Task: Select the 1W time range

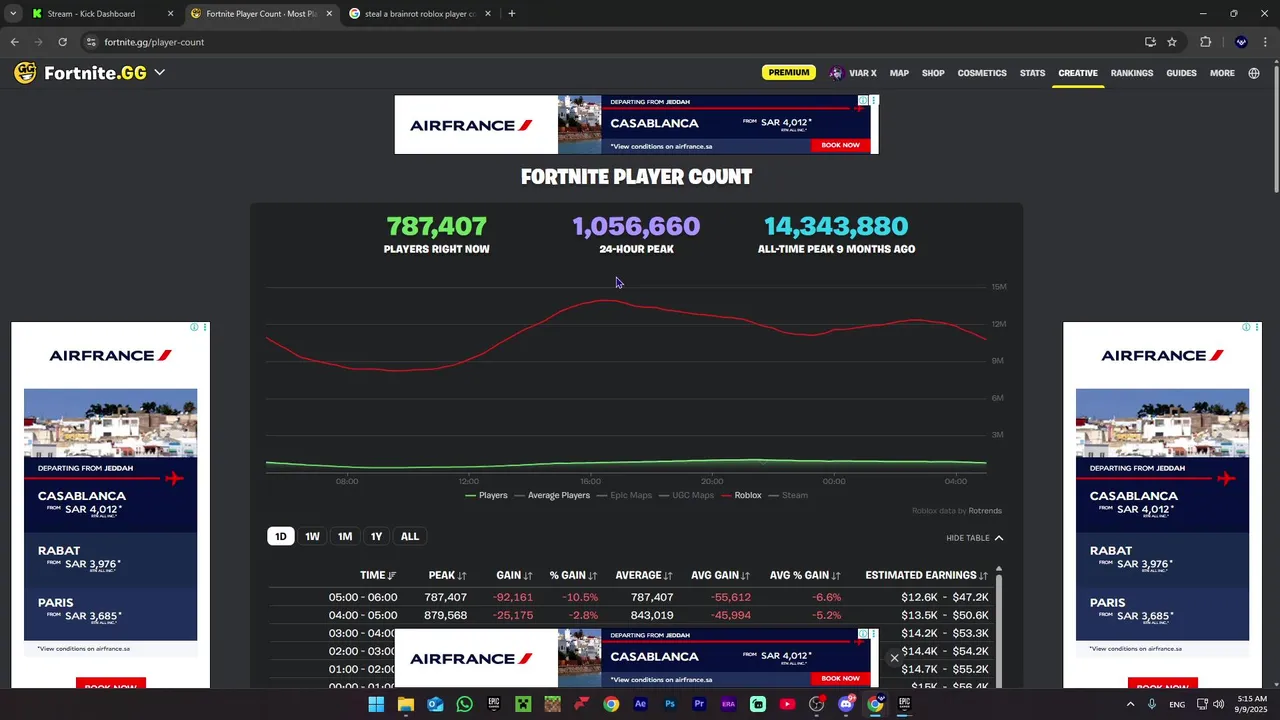Action: pos(312,537)
